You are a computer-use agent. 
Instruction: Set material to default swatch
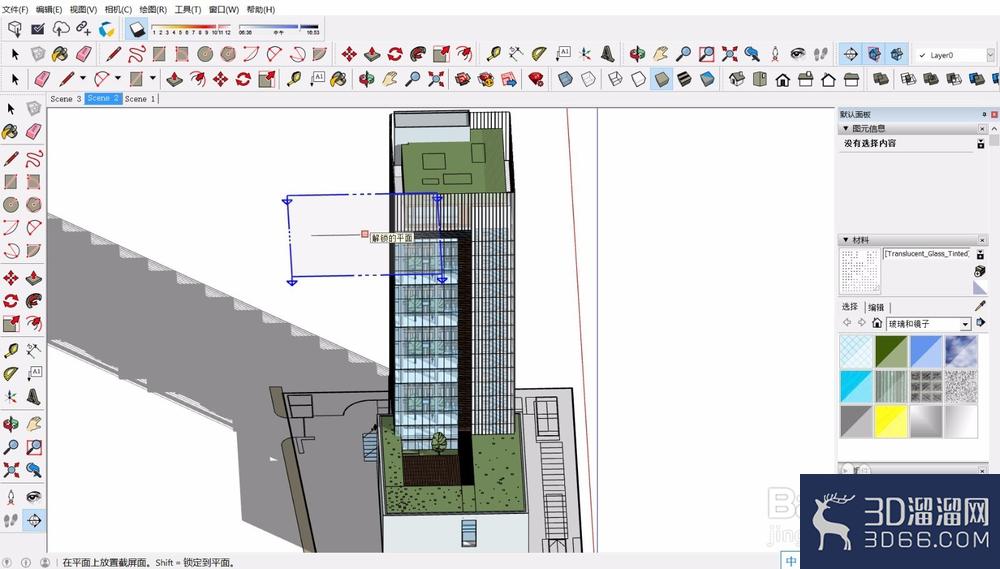tap(980, 287)
